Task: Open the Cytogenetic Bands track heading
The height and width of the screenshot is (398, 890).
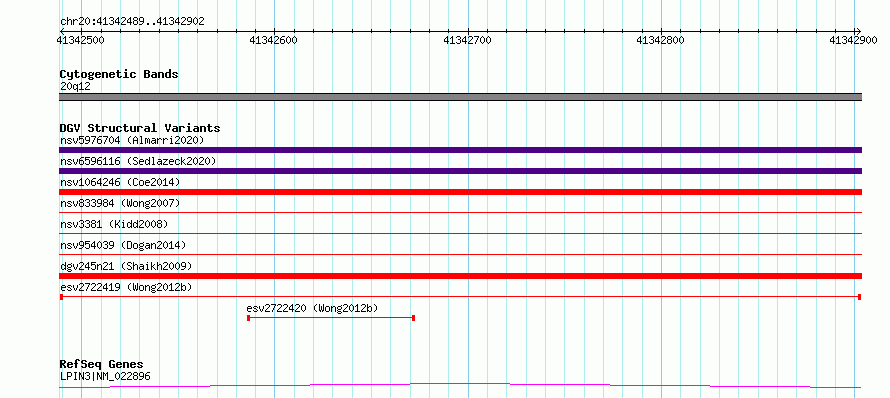Action: pyautogui.click(x=119, y=74)
